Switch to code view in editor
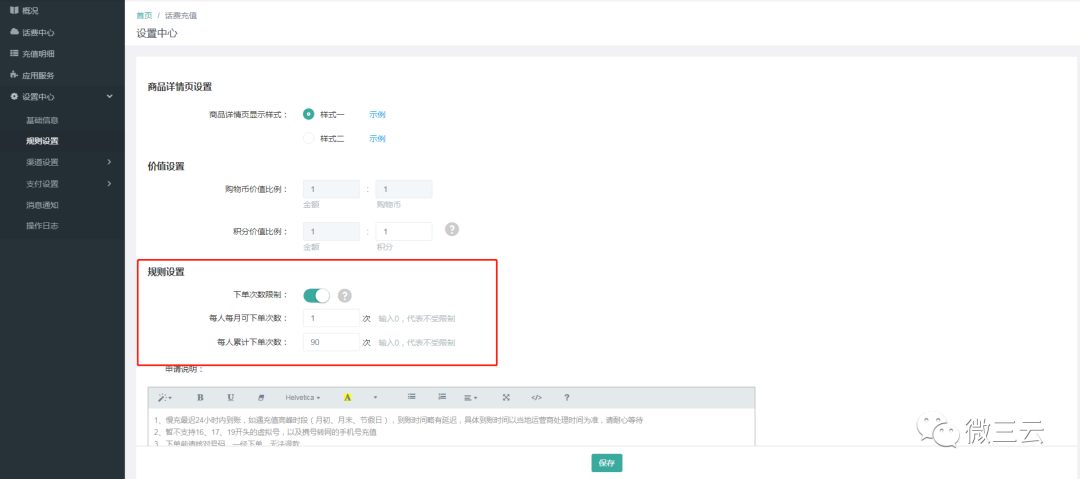Viewport: 1080px width, 479px height. [x=537, y=398]
